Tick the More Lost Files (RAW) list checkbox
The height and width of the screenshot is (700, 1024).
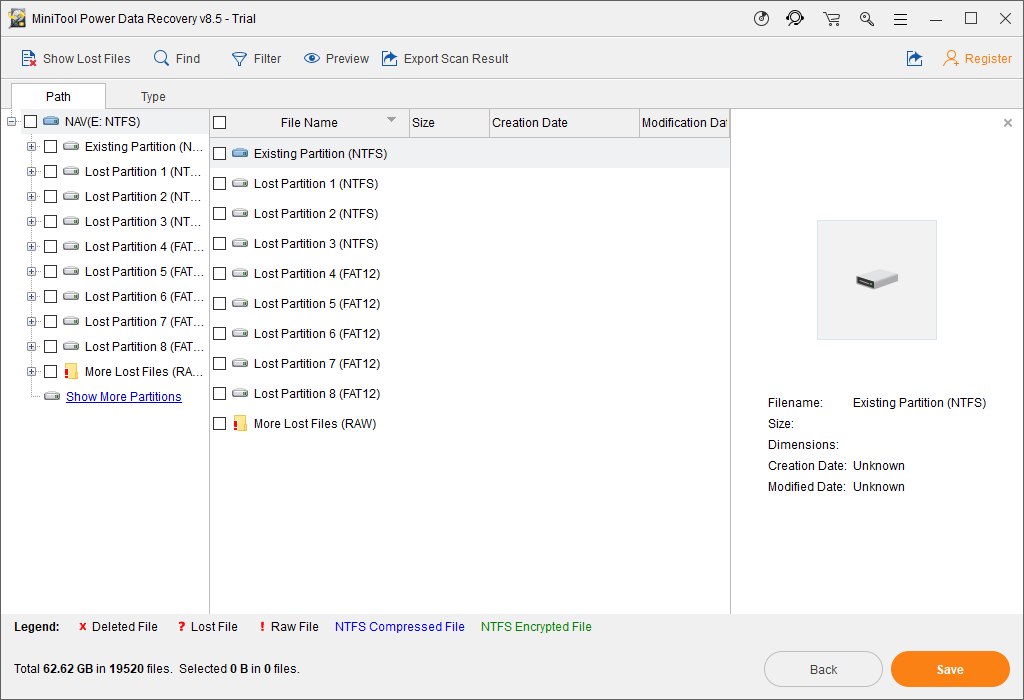(220, 424)
